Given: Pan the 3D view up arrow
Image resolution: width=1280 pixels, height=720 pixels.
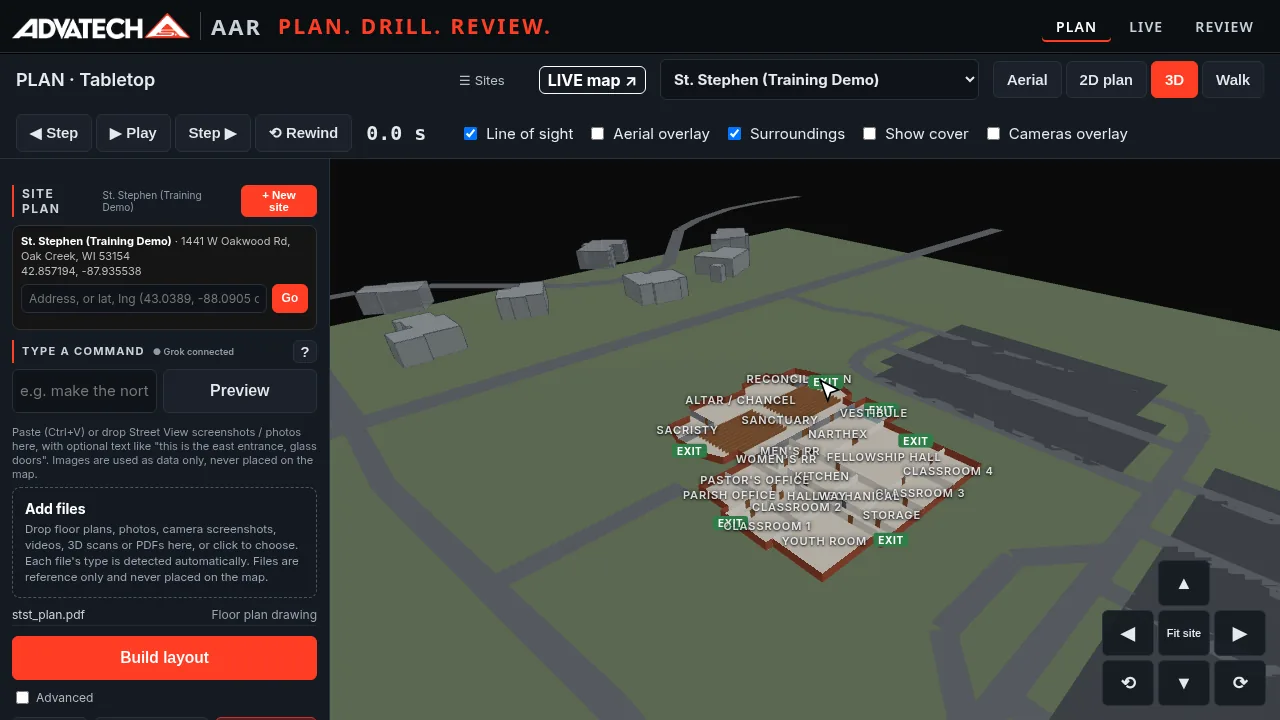Looking at the screenshot, I should tap(1184, 584).
